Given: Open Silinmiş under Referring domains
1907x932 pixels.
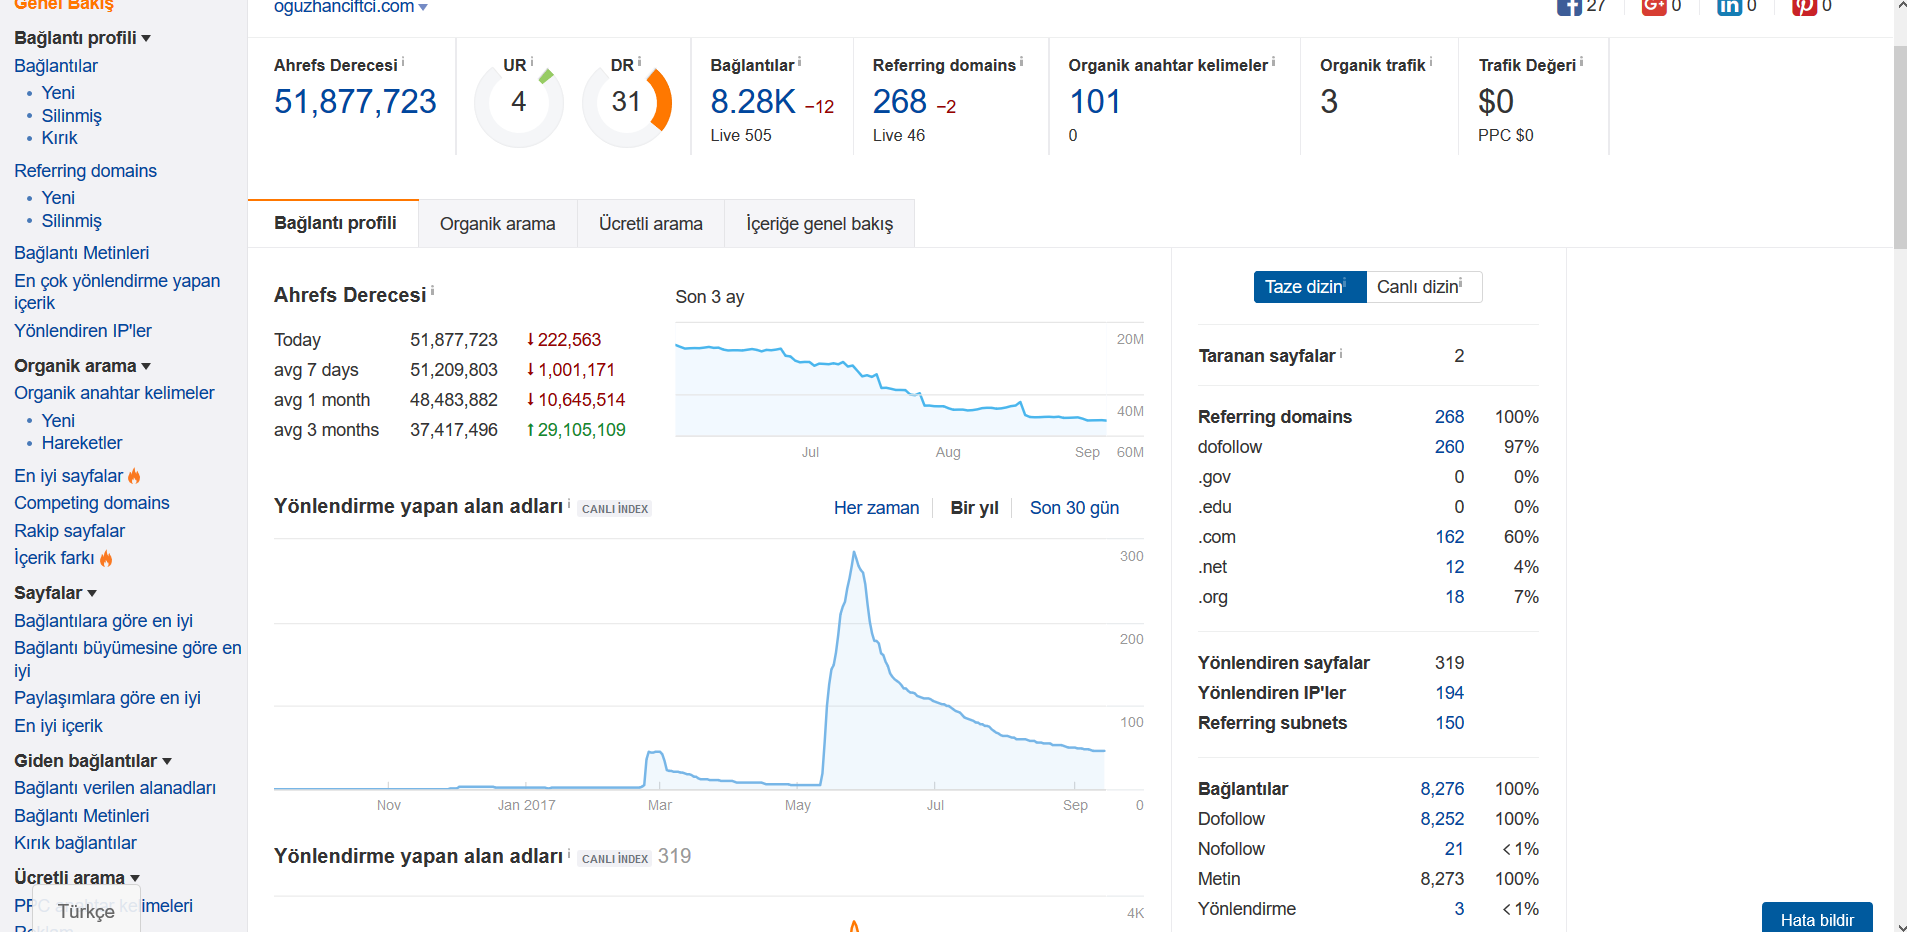Looking at the screenshot, I should coord(72,221).
